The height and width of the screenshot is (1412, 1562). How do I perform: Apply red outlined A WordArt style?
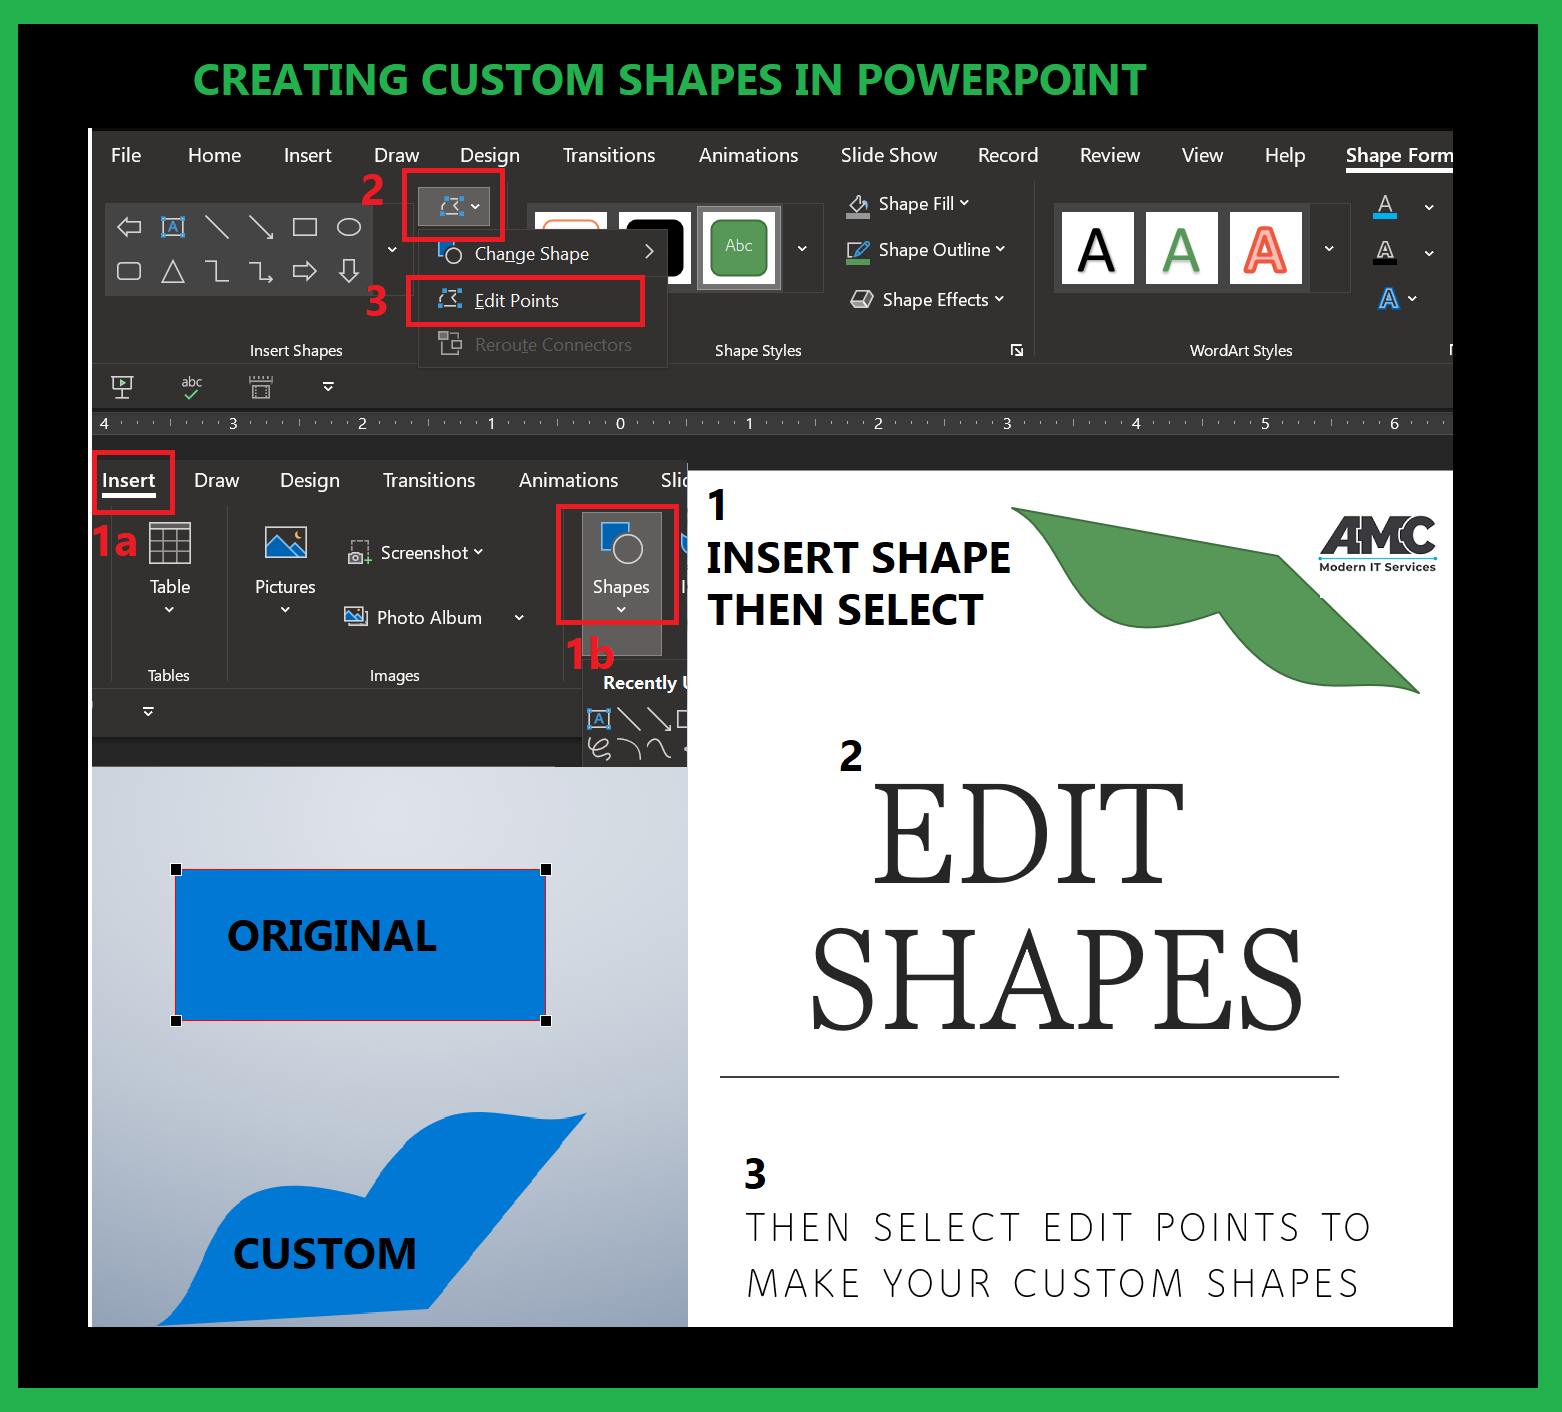[1265, 248]
